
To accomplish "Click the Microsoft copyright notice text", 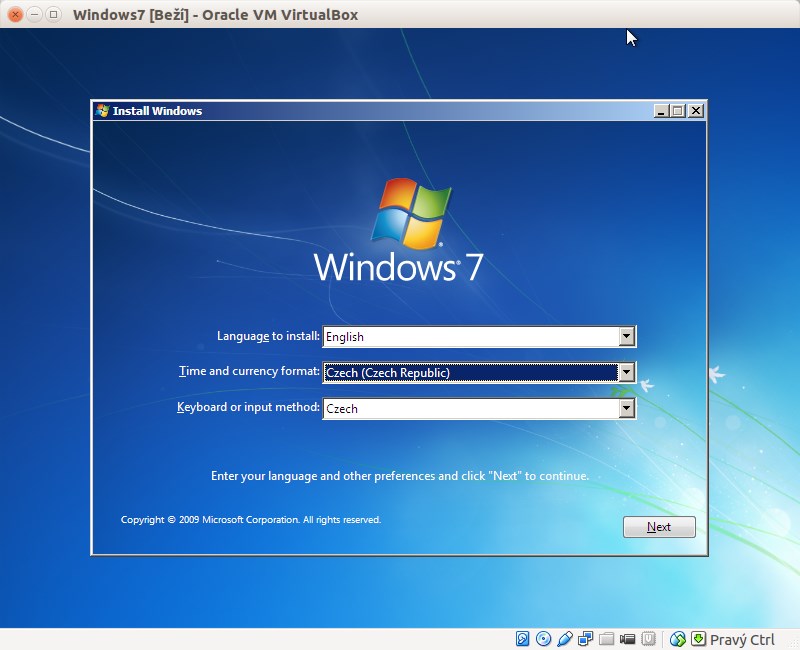I will click(250, 519).
